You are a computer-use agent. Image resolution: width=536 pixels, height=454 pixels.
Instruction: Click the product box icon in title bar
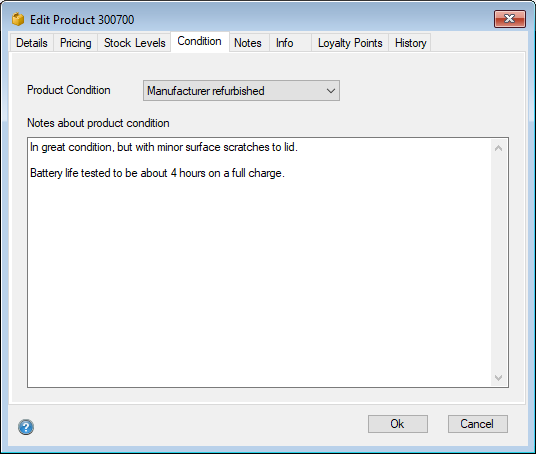point(18,19)
